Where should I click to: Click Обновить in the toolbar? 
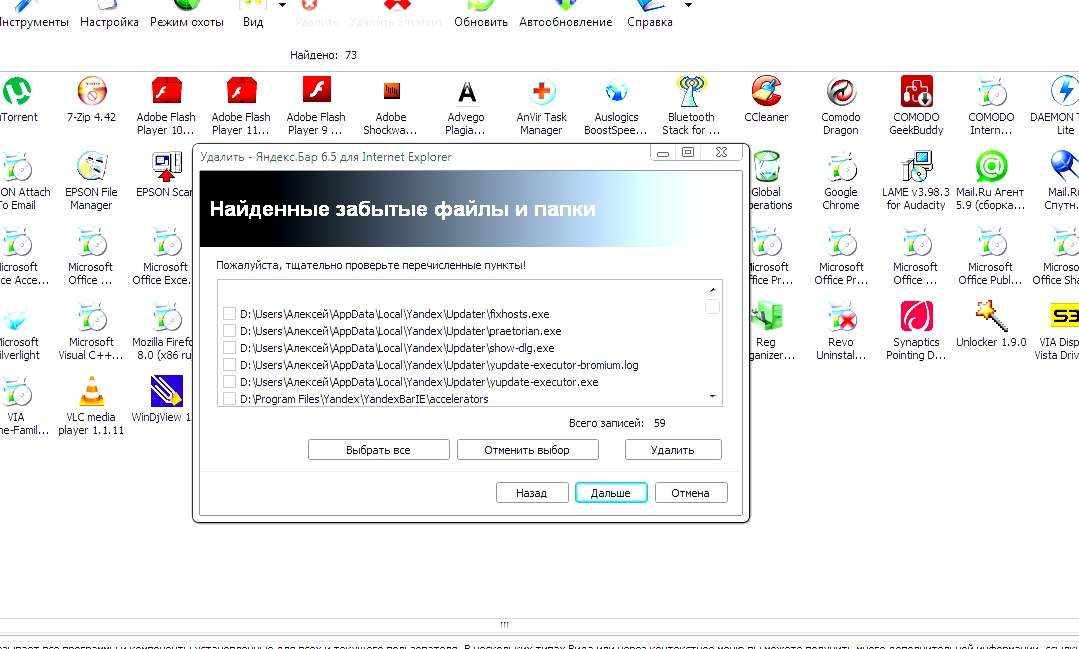click(481, 15)
